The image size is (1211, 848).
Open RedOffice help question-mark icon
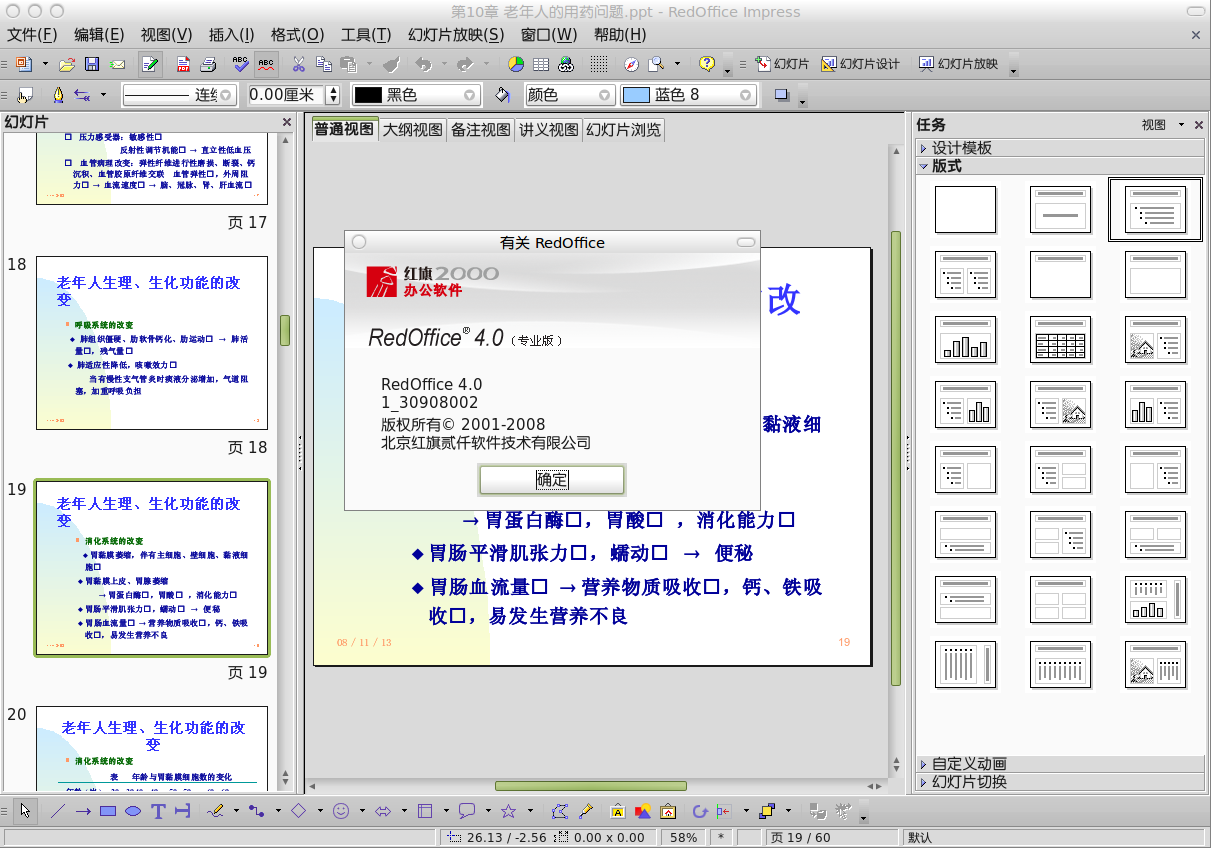point(707,64)
